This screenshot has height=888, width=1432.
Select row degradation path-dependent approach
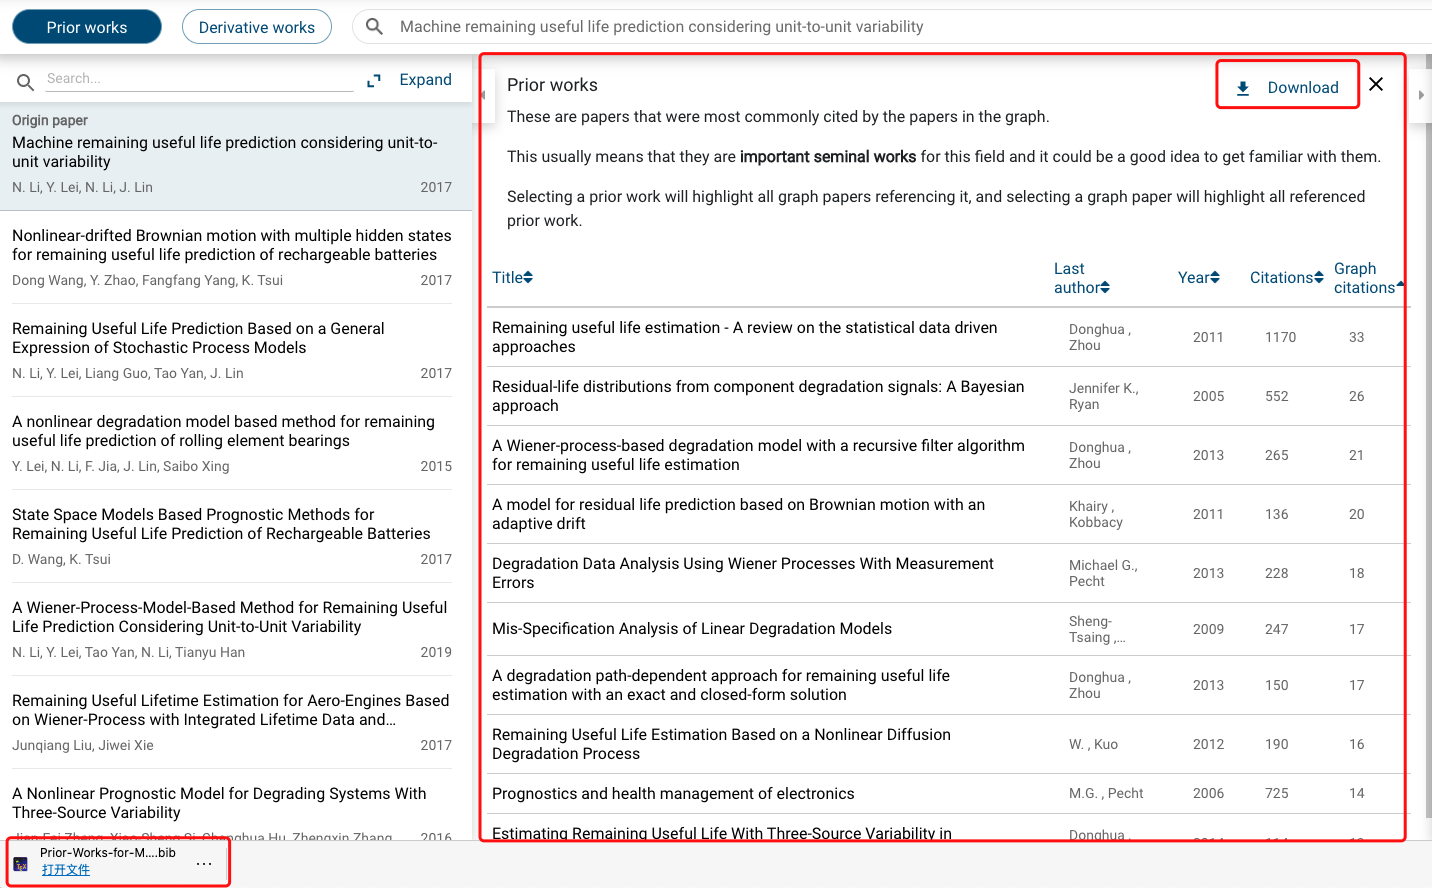945,685
